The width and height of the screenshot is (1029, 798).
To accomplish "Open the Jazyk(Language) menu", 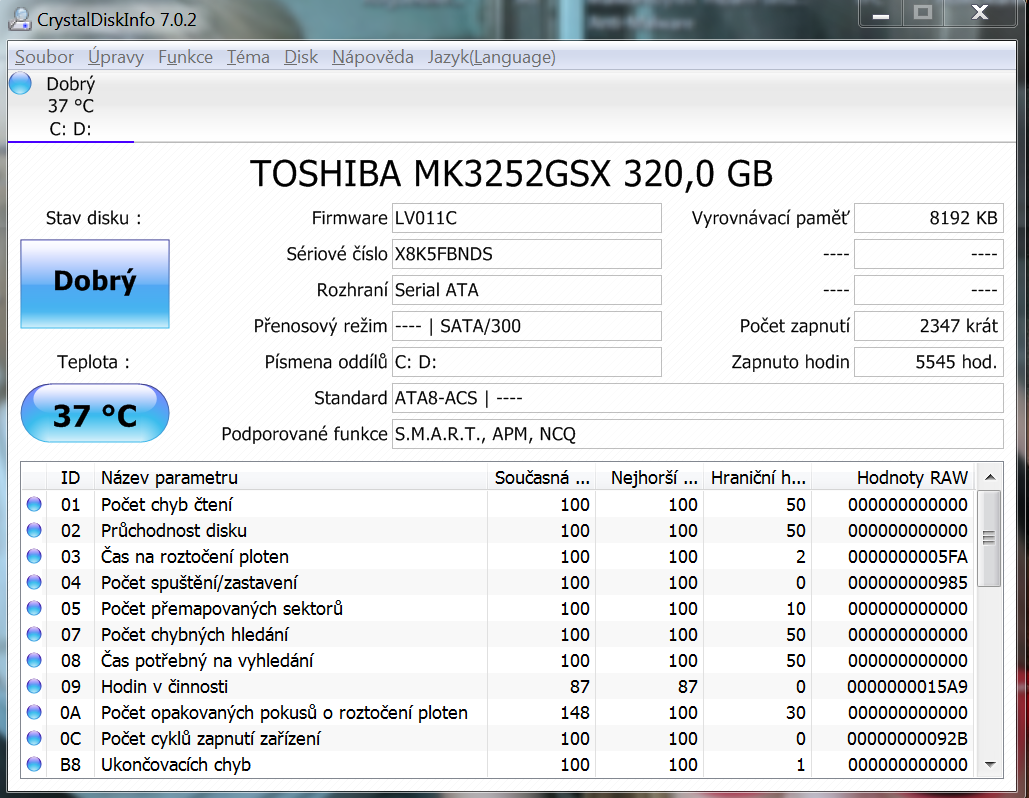I will [492, 57].
